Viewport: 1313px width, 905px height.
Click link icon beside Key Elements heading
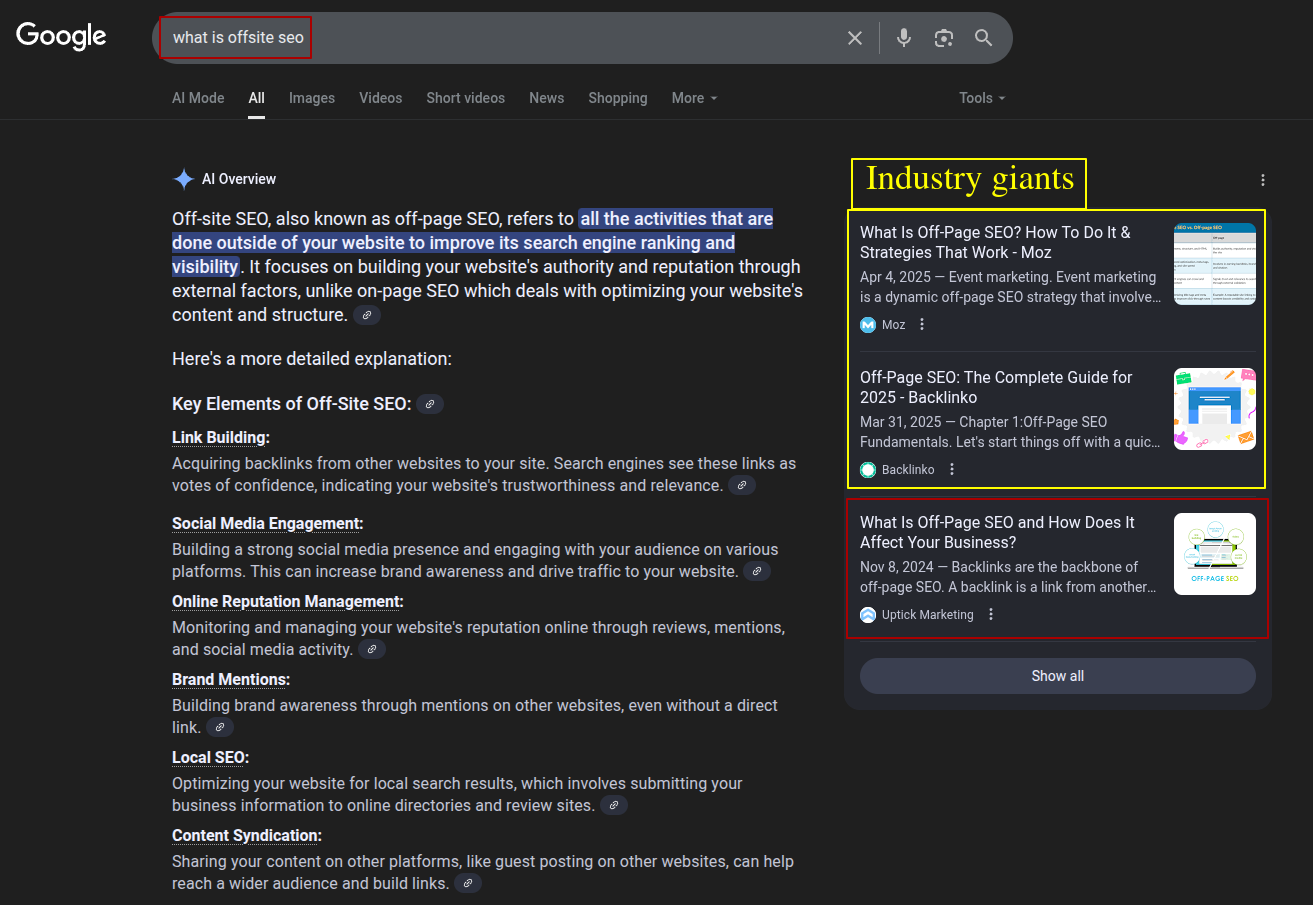430,404
